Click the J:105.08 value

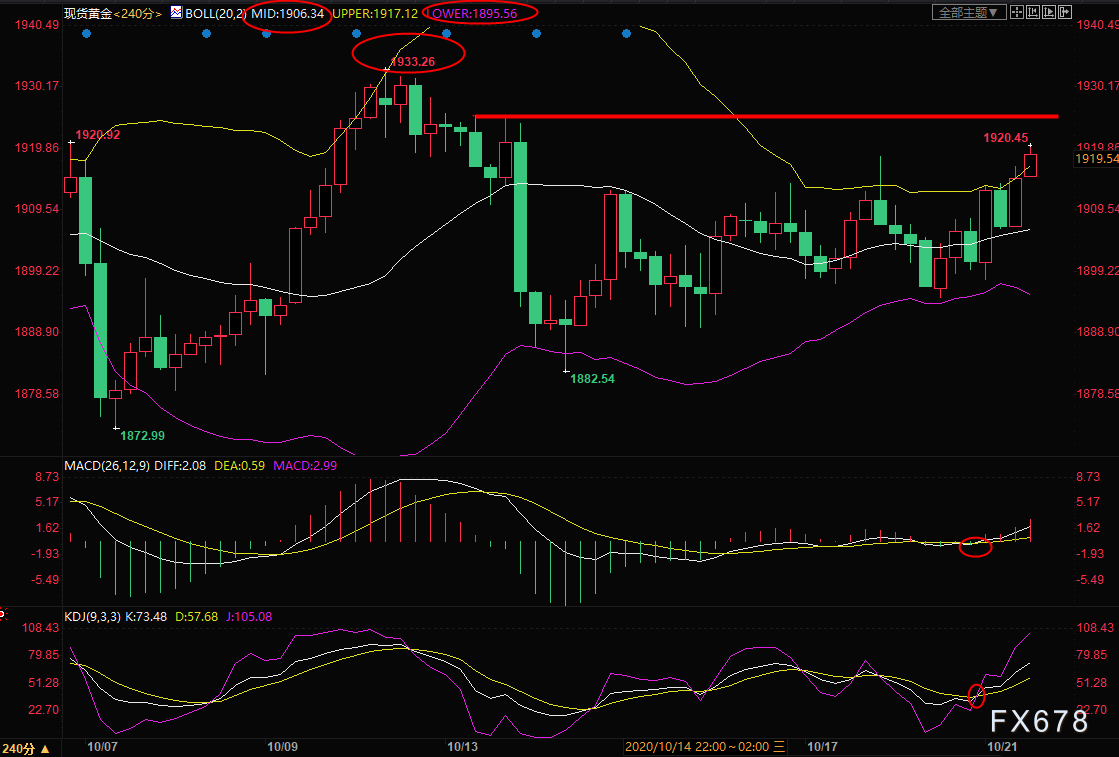249,616
